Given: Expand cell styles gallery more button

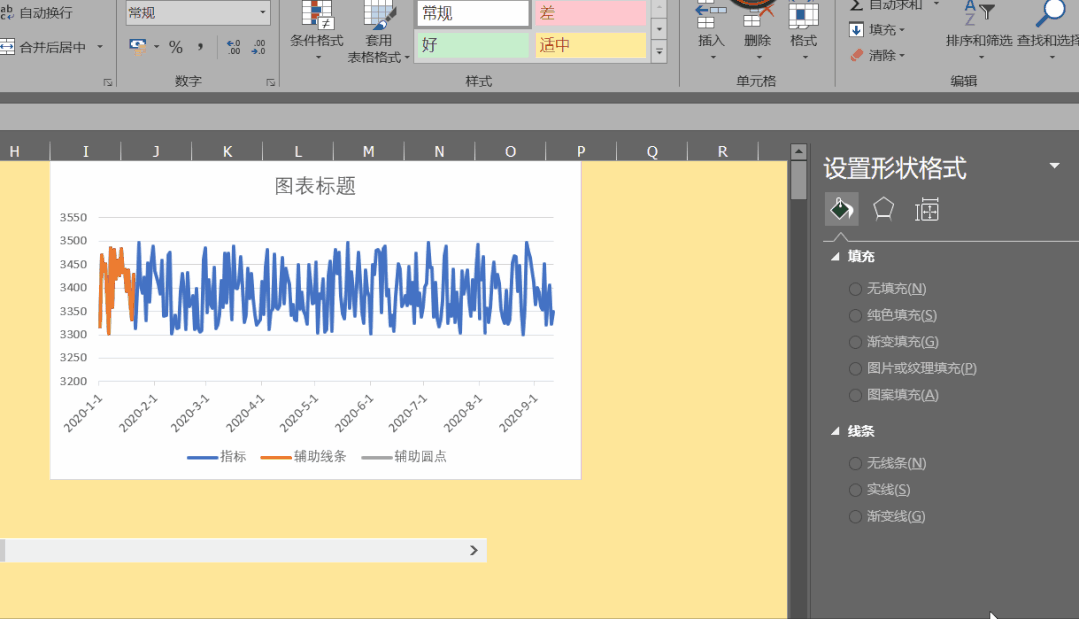Looking at the screenshot, I should 659,52.
